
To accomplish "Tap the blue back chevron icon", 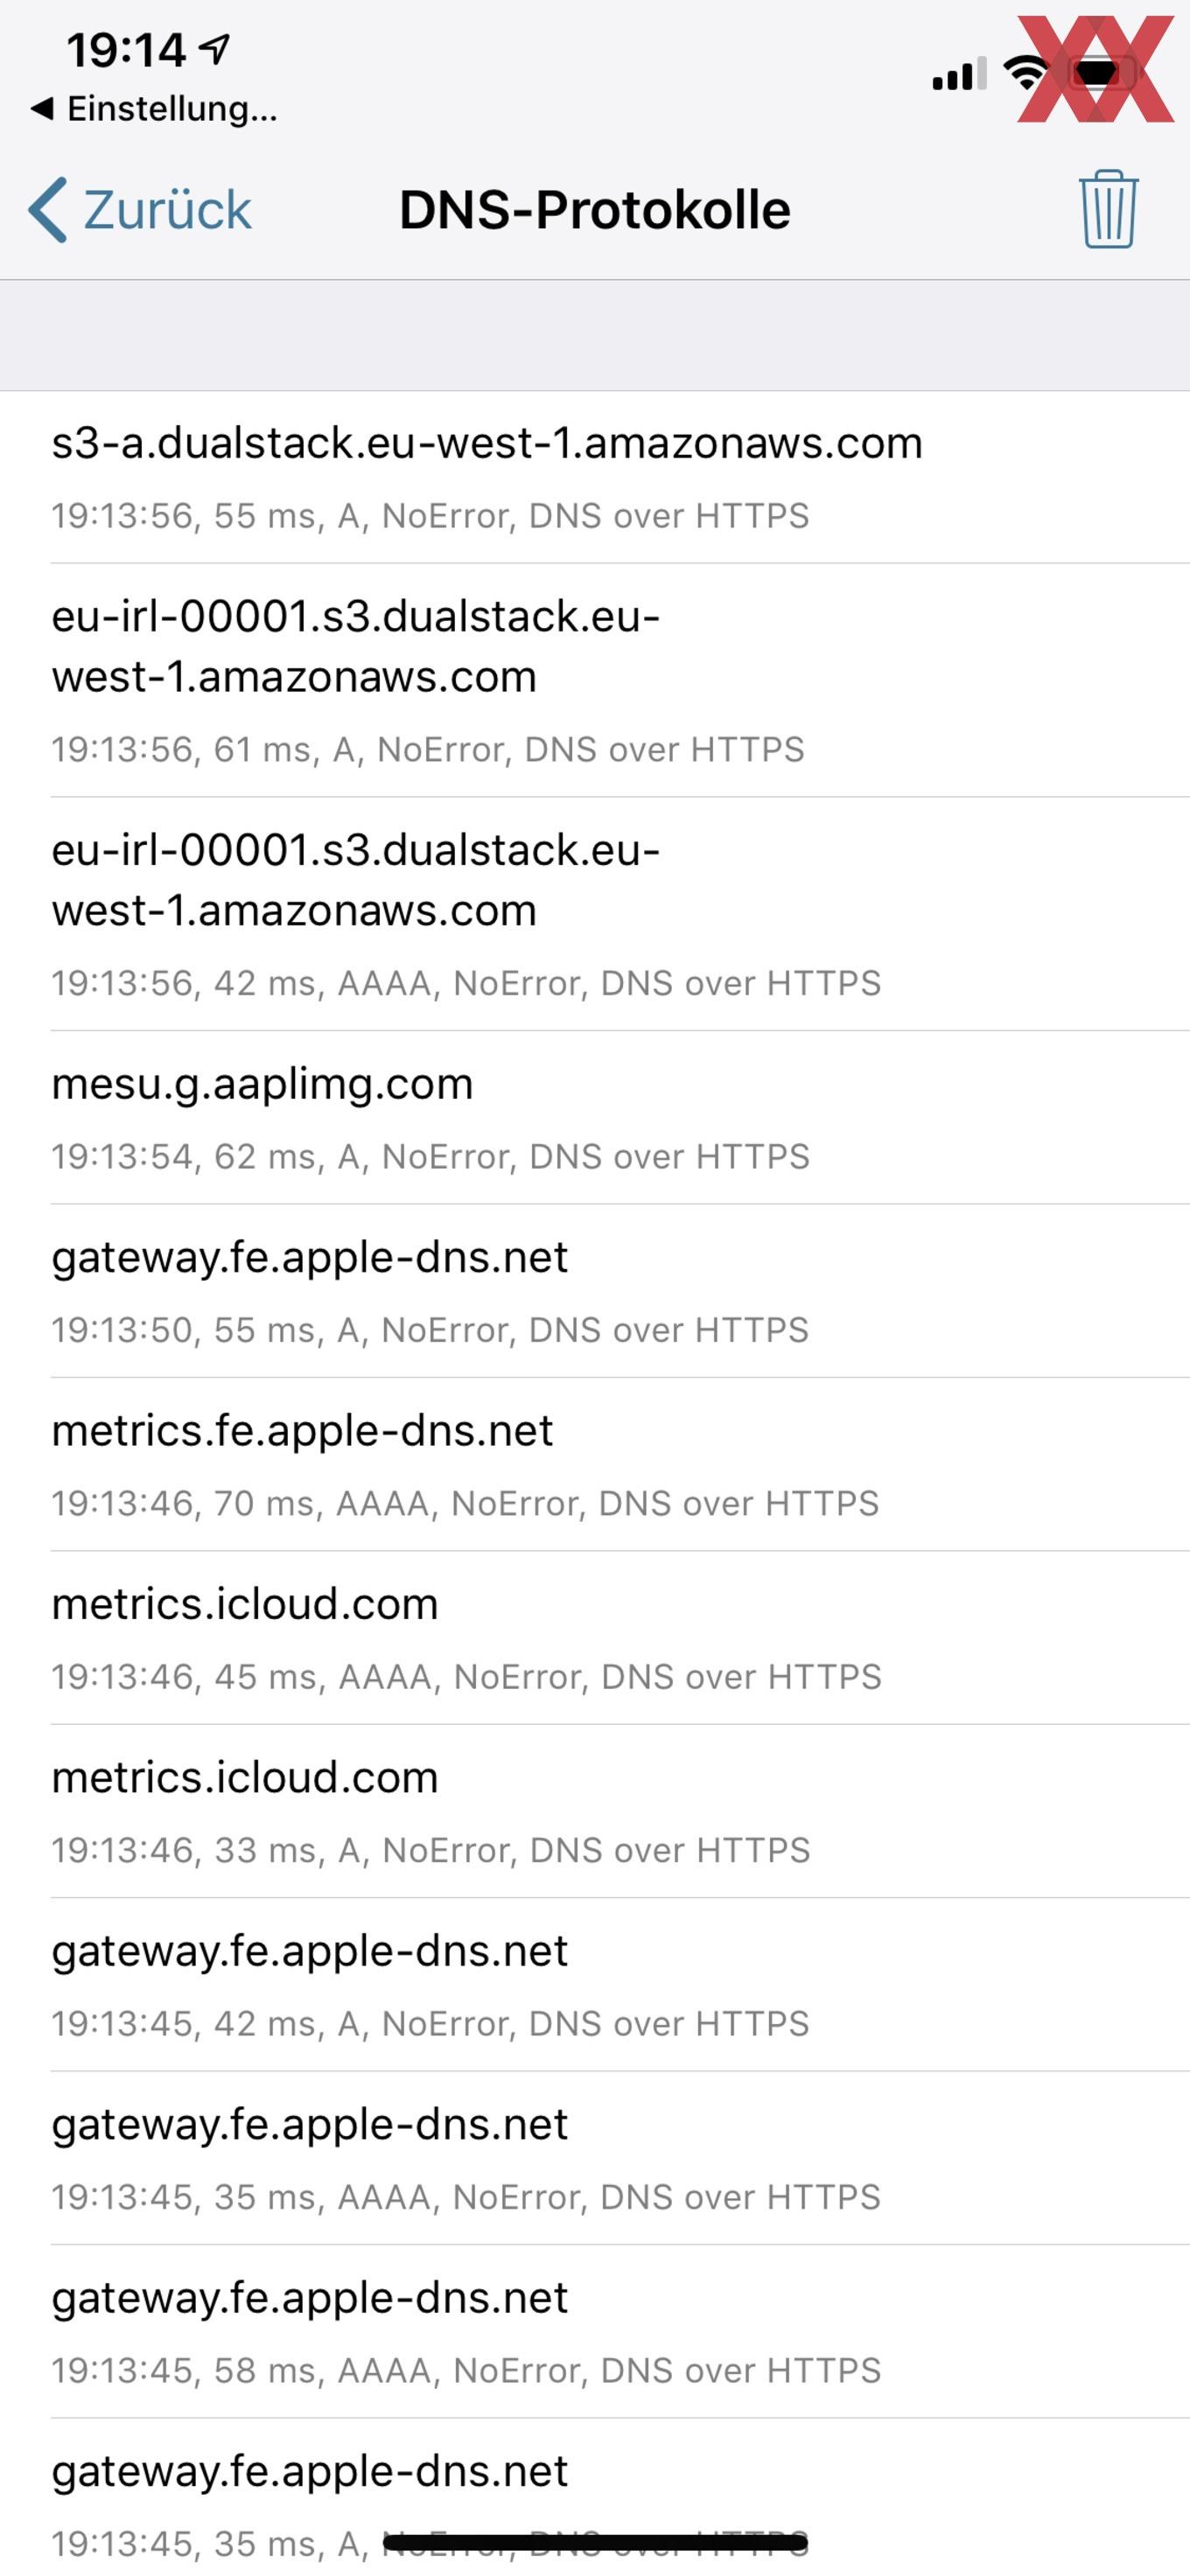I will click(48, 210).
